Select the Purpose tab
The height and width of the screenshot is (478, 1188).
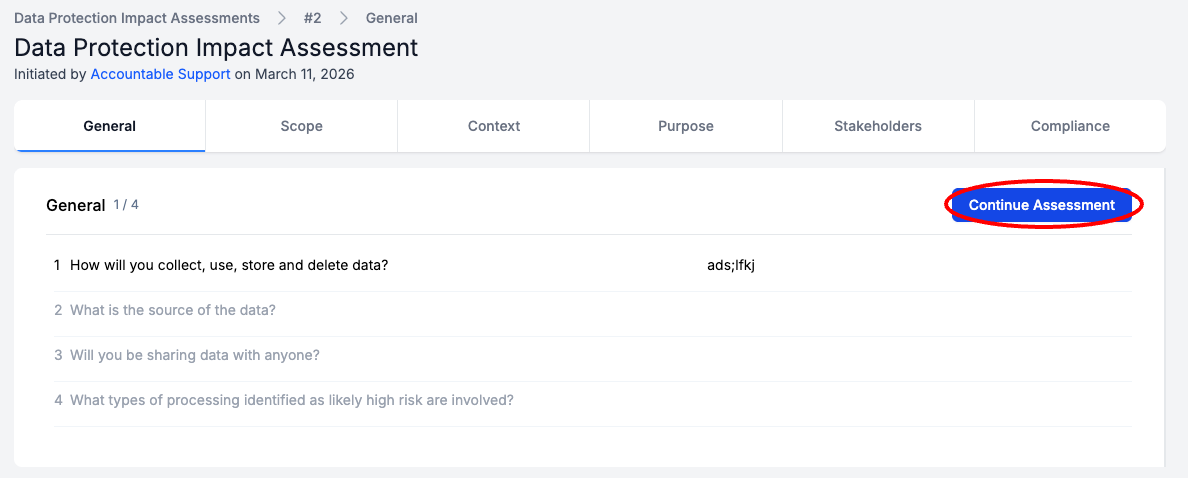686,126
